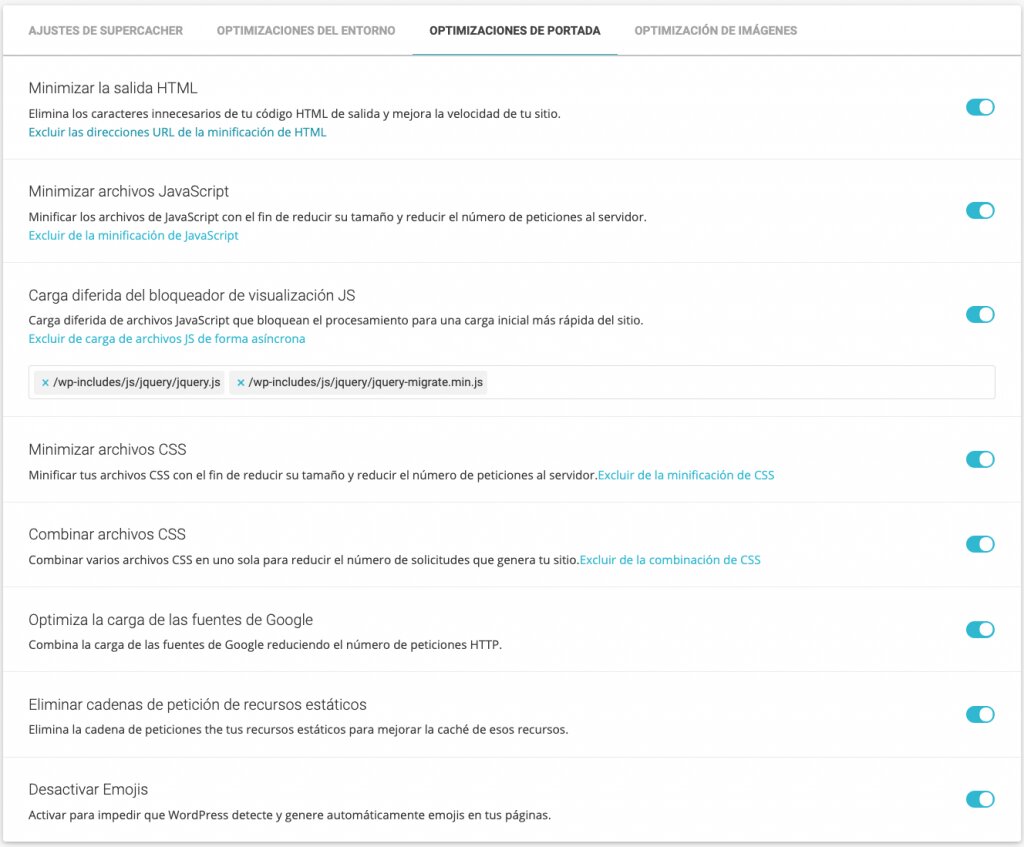This screenshot has height=847, width=1024.
Task: Click description 'Elimina la cadena de peticiones'
Action: [x=298, y=729]
